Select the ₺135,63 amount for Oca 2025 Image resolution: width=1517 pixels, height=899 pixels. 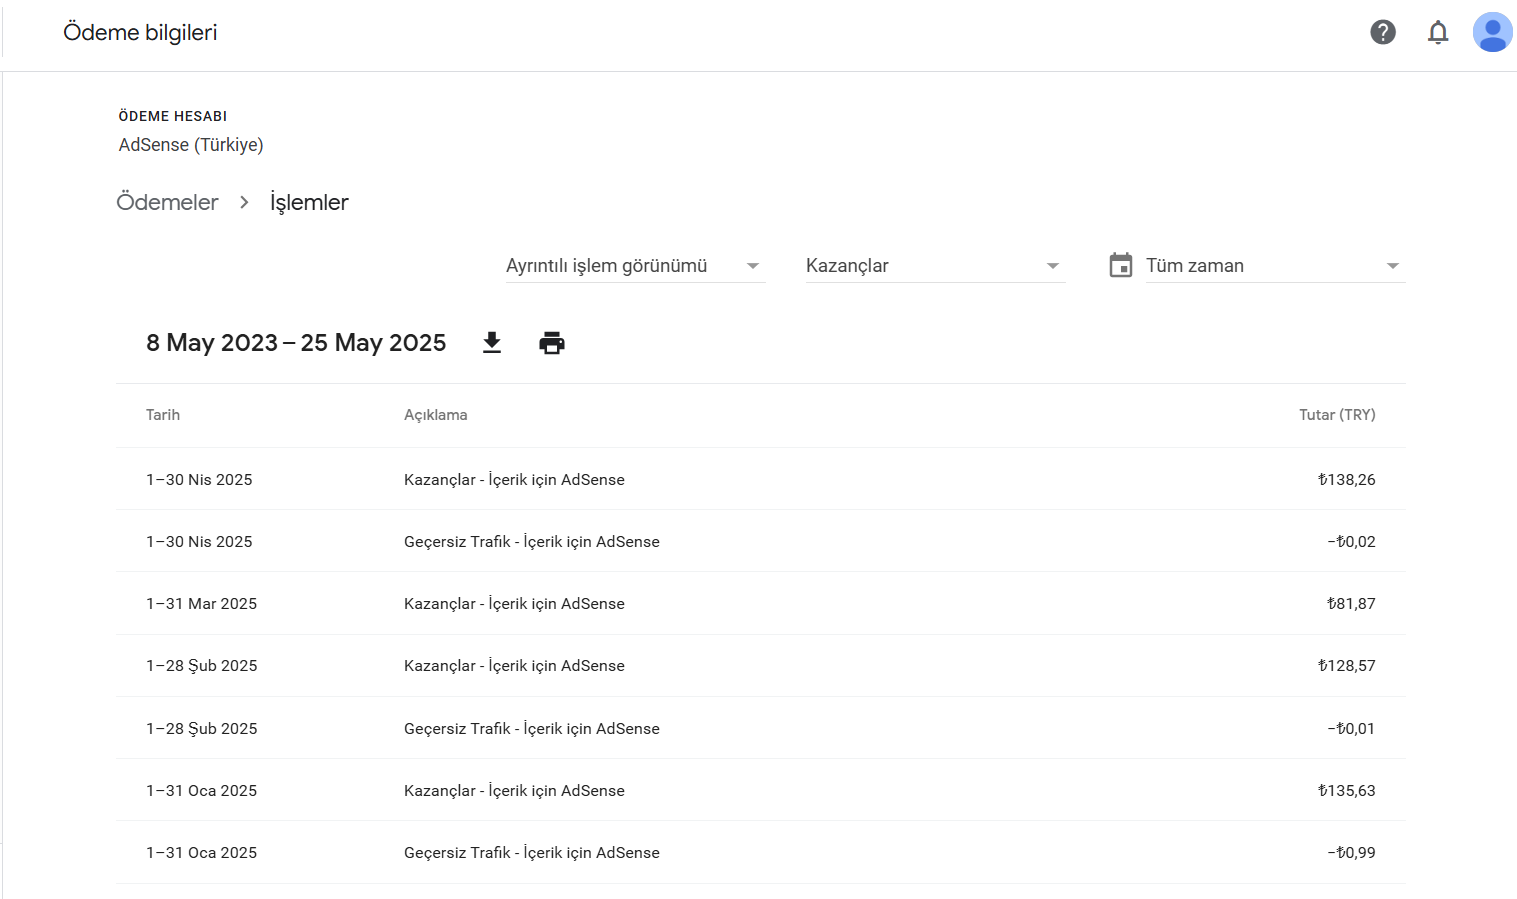click(x=1346, y=791)
